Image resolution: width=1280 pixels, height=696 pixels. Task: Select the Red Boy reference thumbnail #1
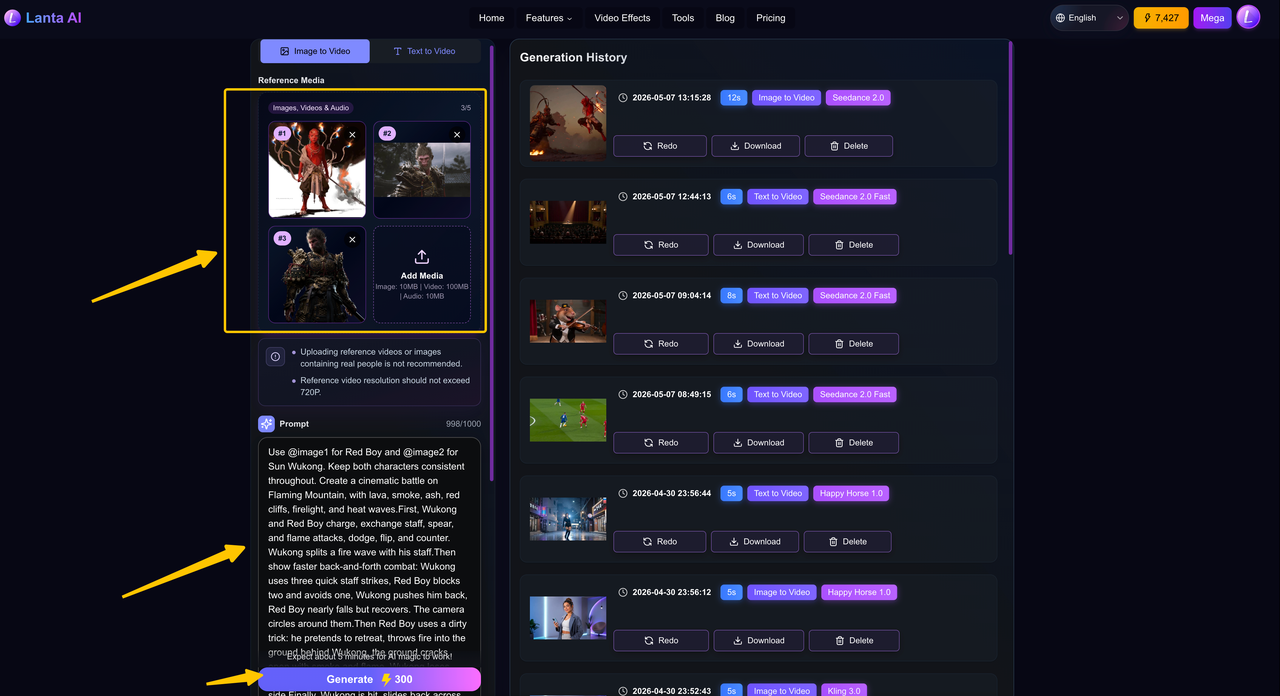[317, 170]
